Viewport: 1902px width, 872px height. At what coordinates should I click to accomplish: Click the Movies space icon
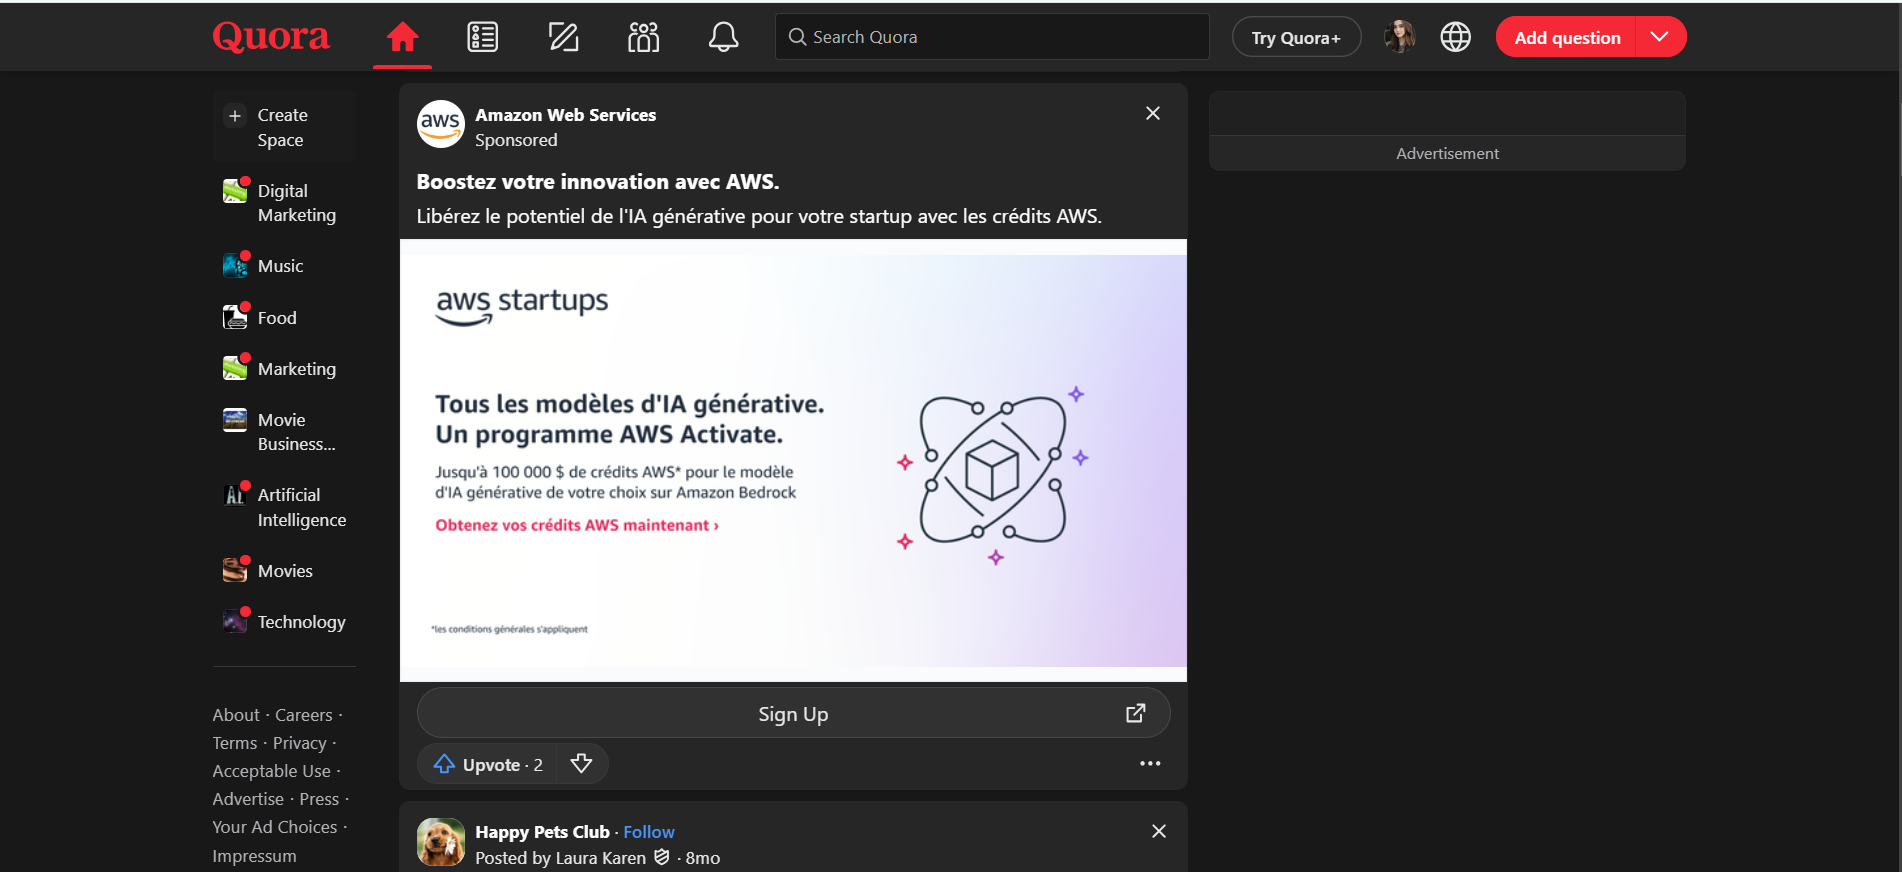pos(235,570)
